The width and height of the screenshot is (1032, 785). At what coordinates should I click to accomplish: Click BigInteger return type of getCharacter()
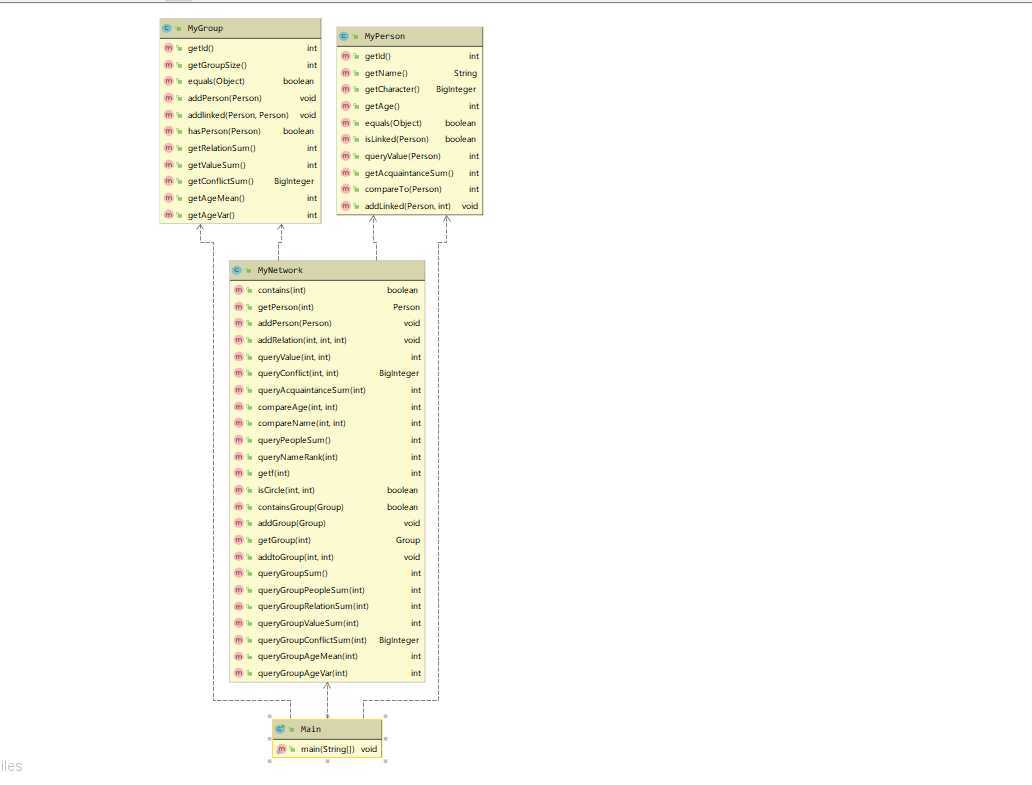(455, 89)
